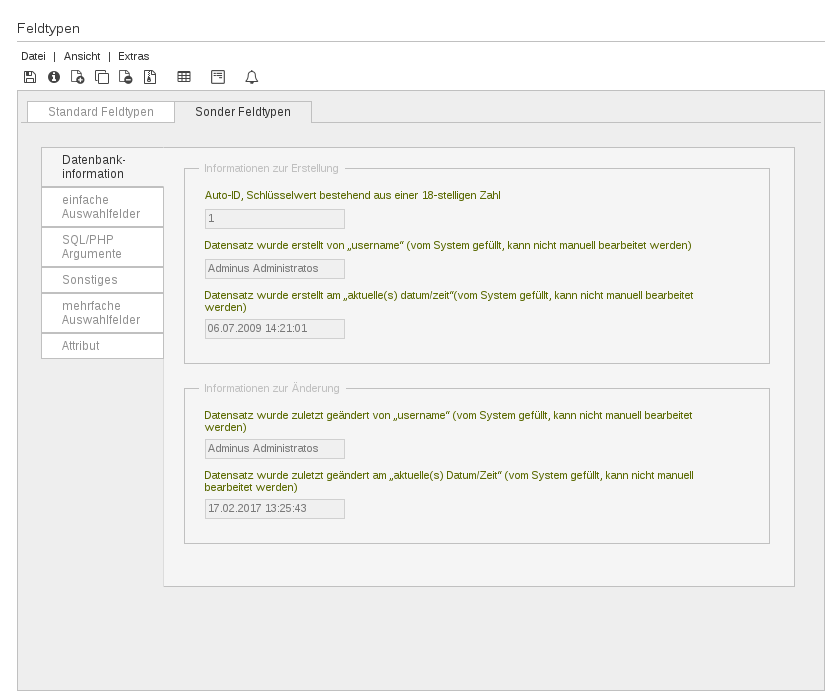Open mehrfache Auswahlfelder side tab
834x699 pixels.
102,313
